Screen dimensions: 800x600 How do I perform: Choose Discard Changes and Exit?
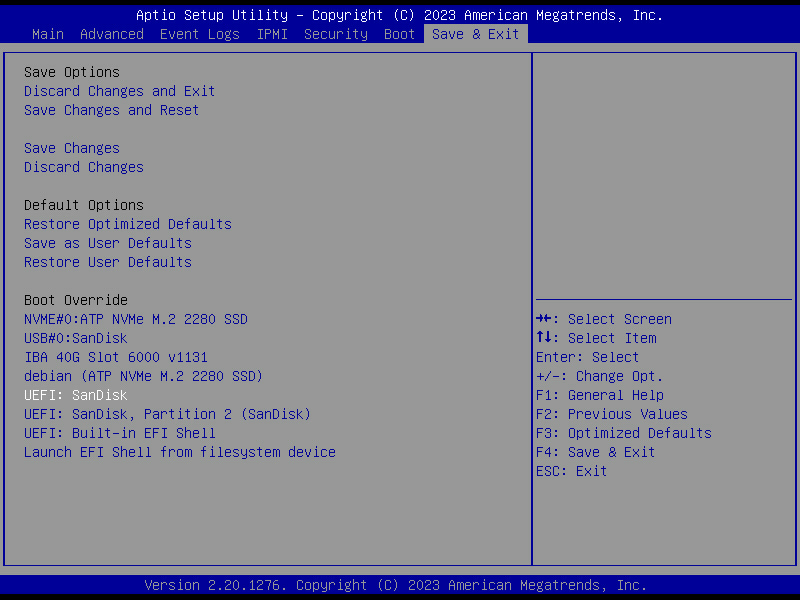point(119,91)
